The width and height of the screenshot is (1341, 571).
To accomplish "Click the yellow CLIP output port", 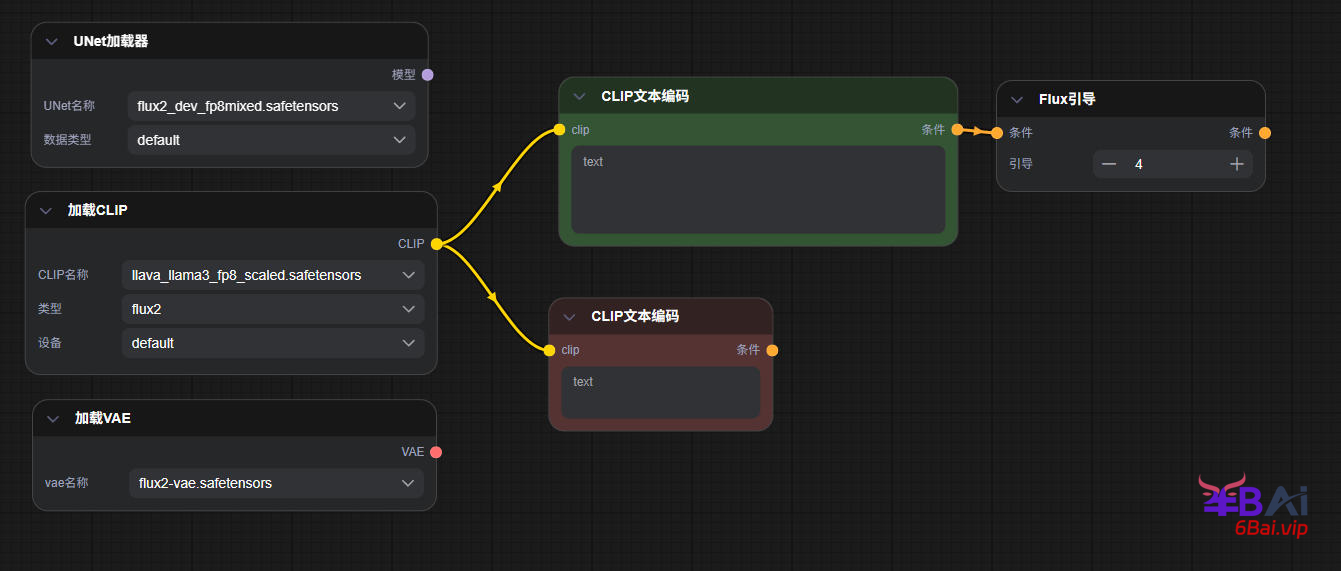I will point(437,244).
